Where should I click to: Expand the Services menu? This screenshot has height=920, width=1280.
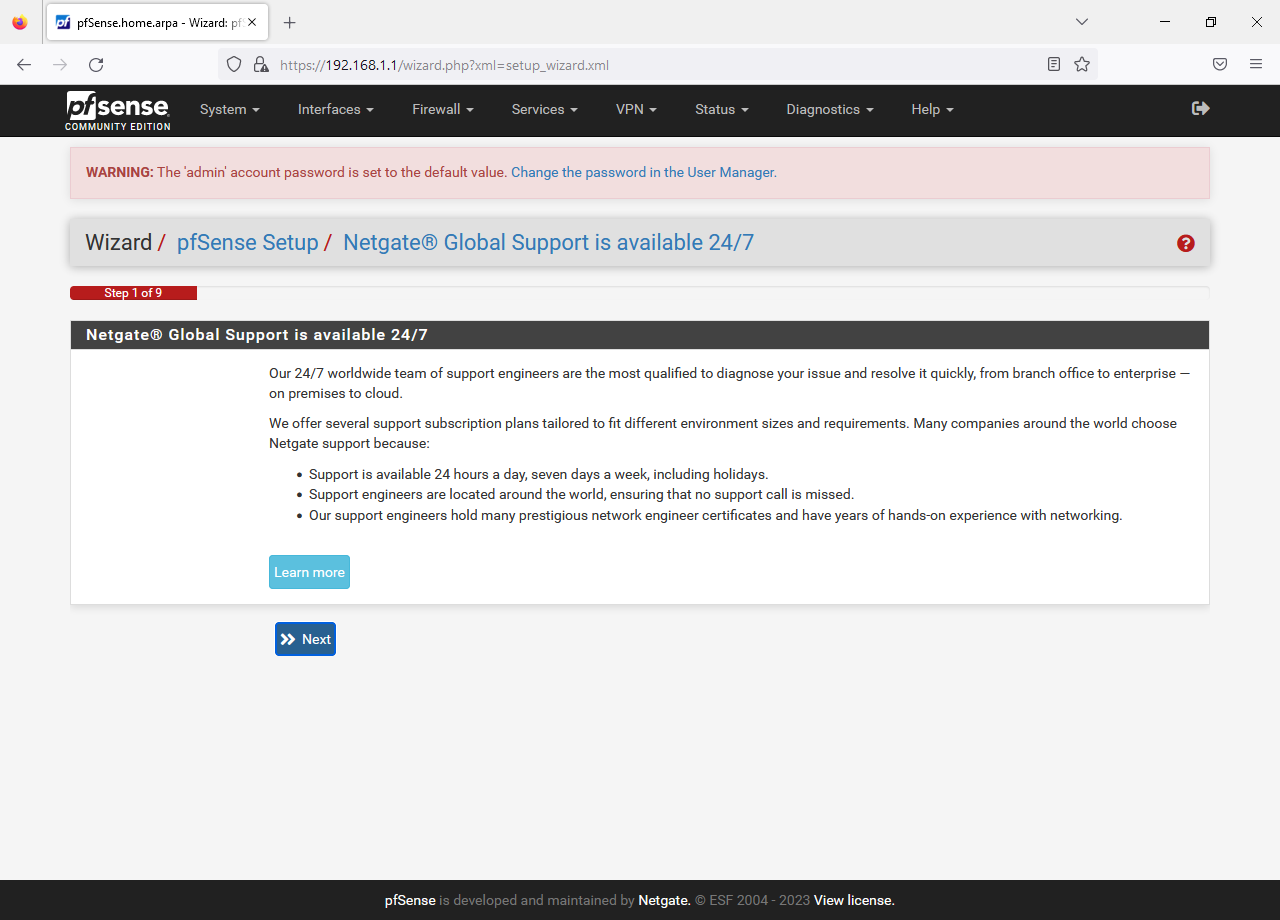(545, 110)
